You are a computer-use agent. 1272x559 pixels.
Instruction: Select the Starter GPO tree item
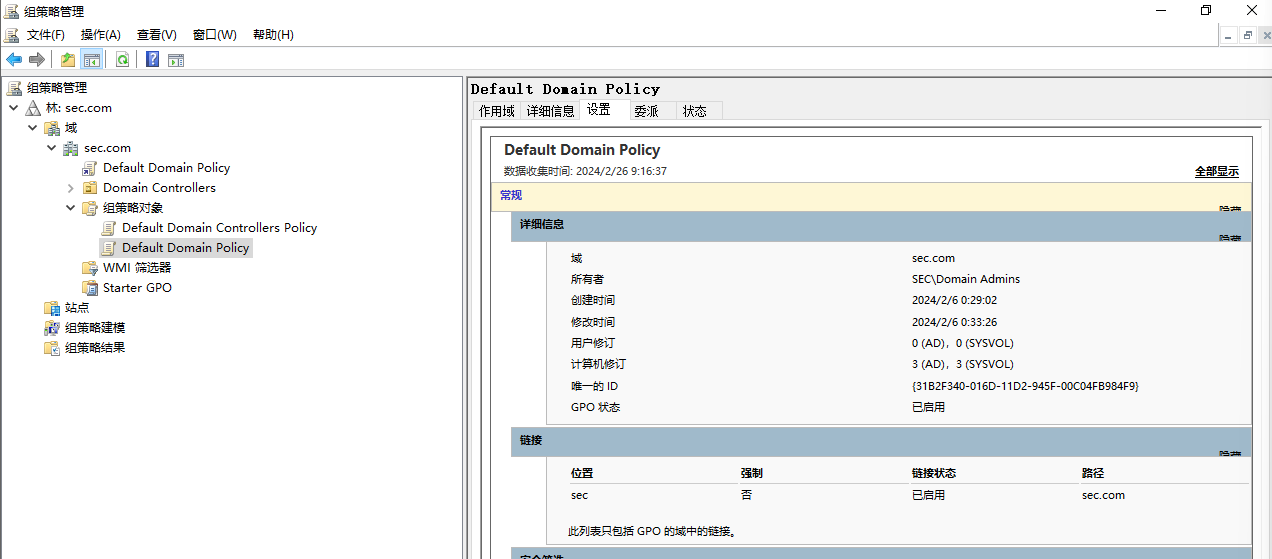click(137, 288)
